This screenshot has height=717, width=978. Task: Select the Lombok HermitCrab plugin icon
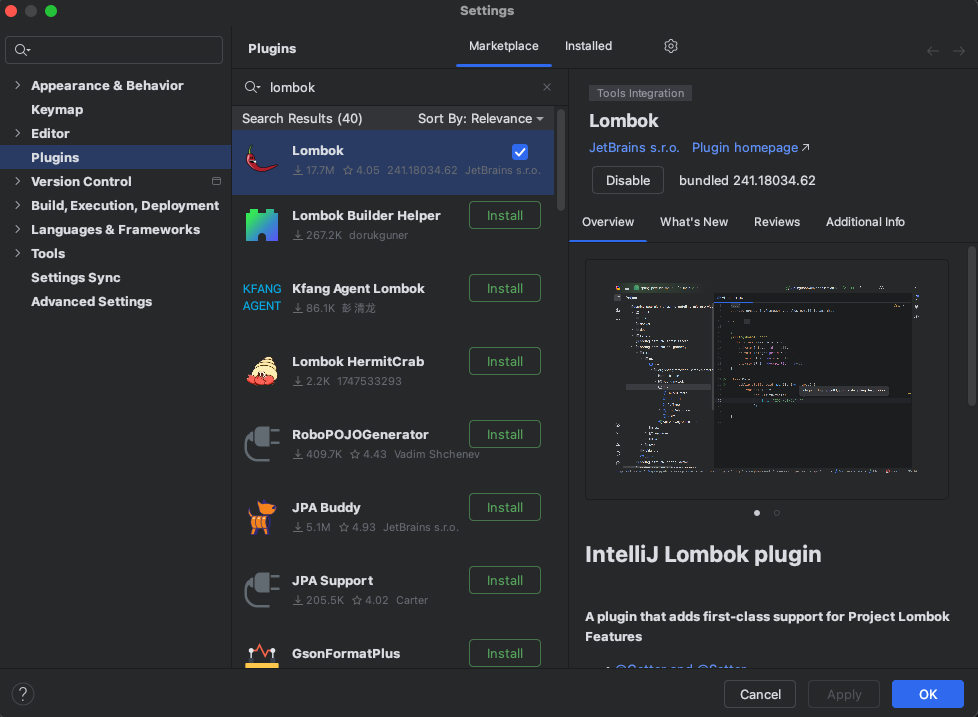click(262, 371)
